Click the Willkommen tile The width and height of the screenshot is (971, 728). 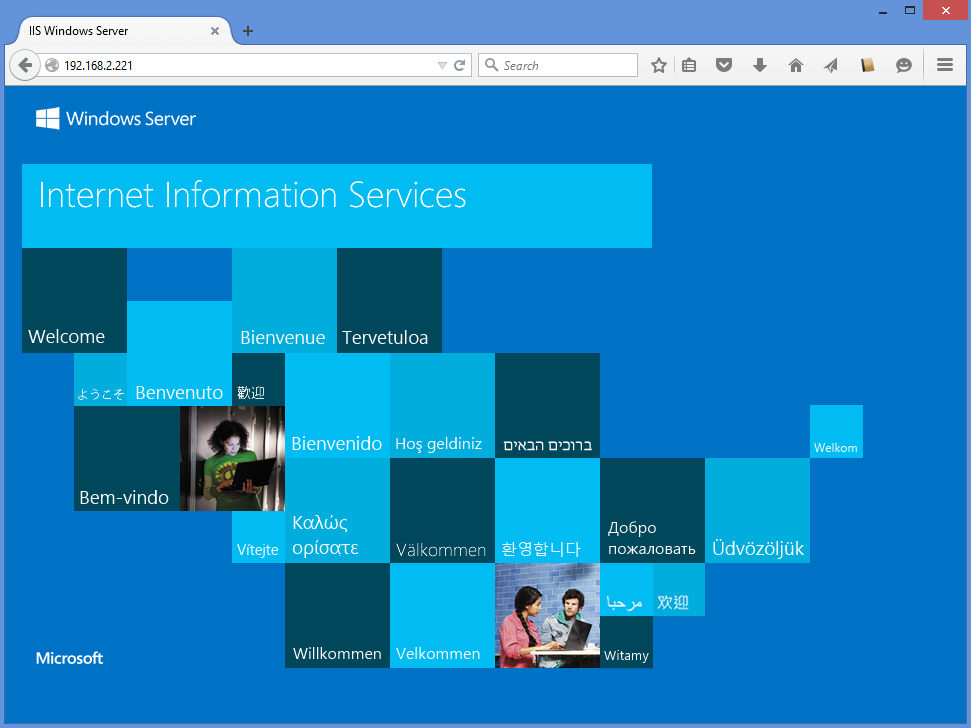click(x=337, y=616)
